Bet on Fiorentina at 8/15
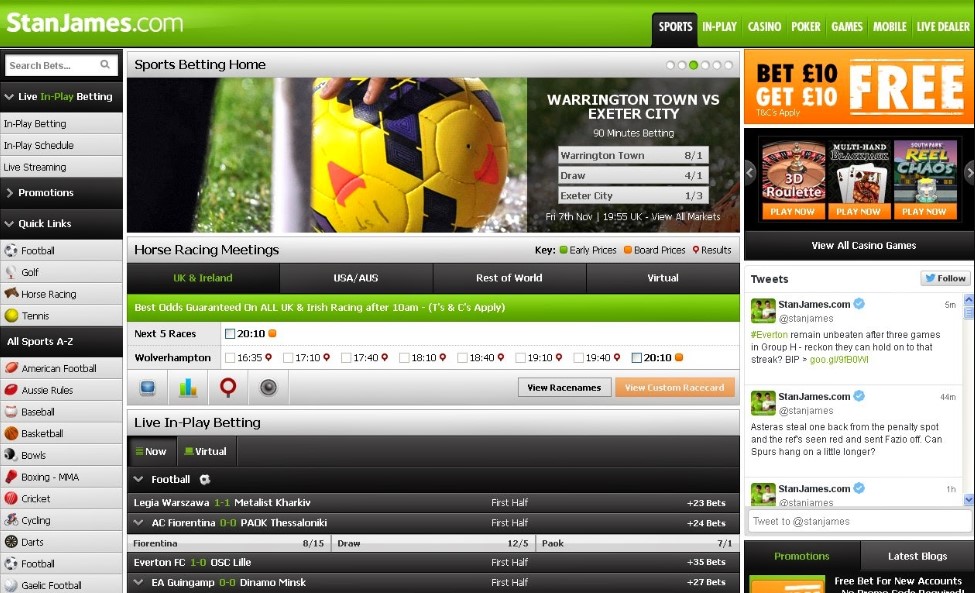The image size is (975, 593). 229,543
